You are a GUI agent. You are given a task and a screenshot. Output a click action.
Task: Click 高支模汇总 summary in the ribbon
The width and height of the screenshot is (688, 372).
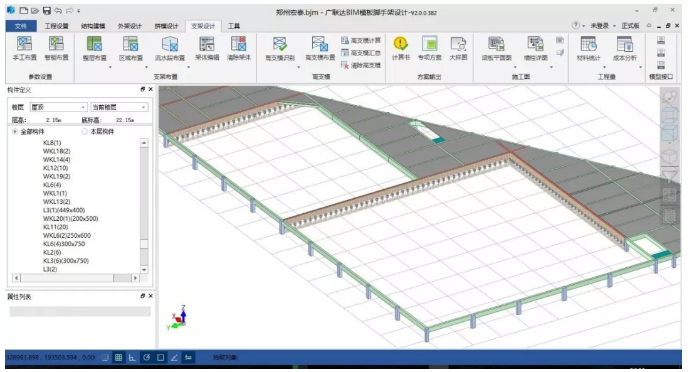361,53
